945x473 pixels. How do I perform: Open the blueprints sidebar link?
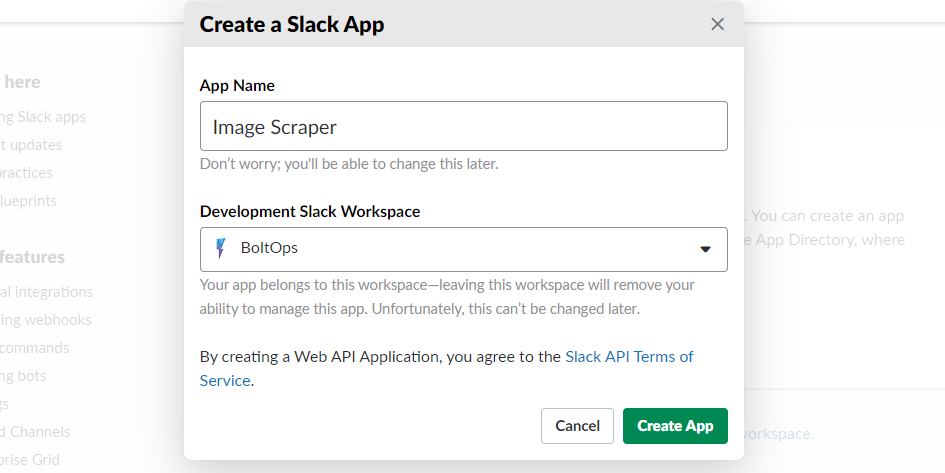28,201
